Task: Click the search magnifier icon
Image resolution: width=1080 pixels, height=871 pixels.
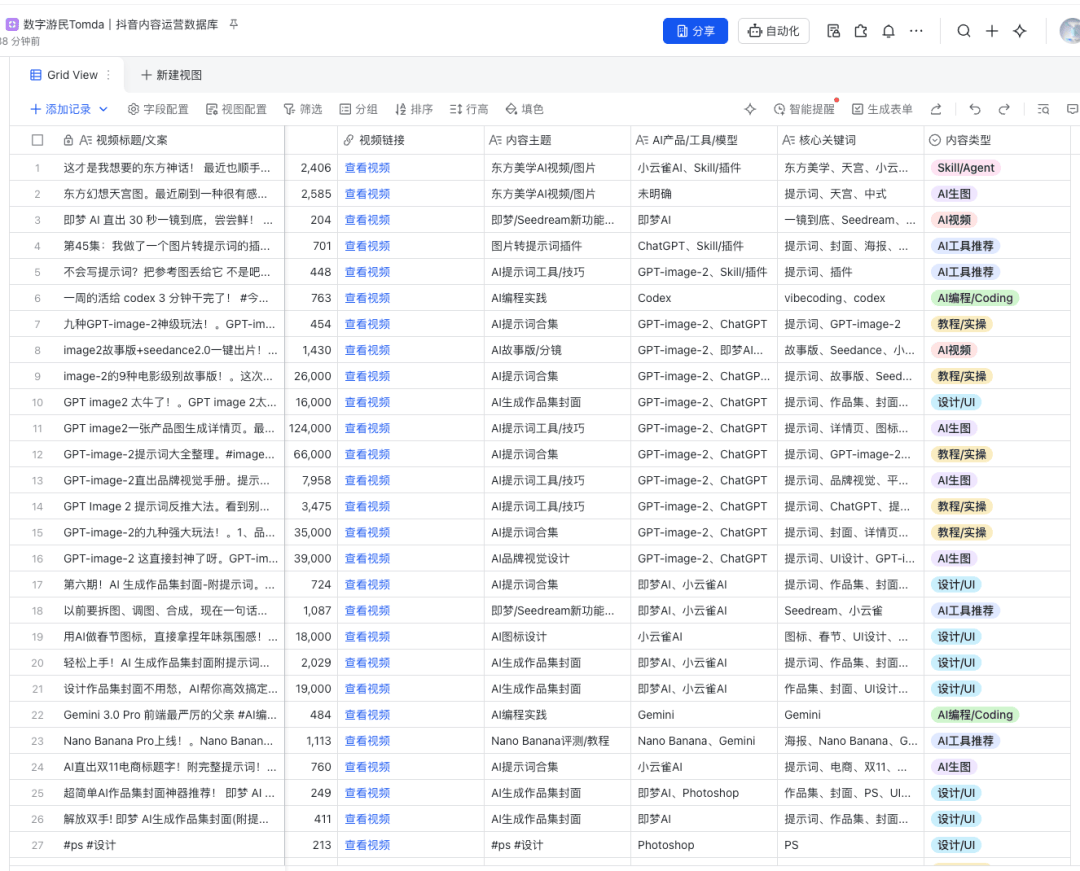Action: 964,31
